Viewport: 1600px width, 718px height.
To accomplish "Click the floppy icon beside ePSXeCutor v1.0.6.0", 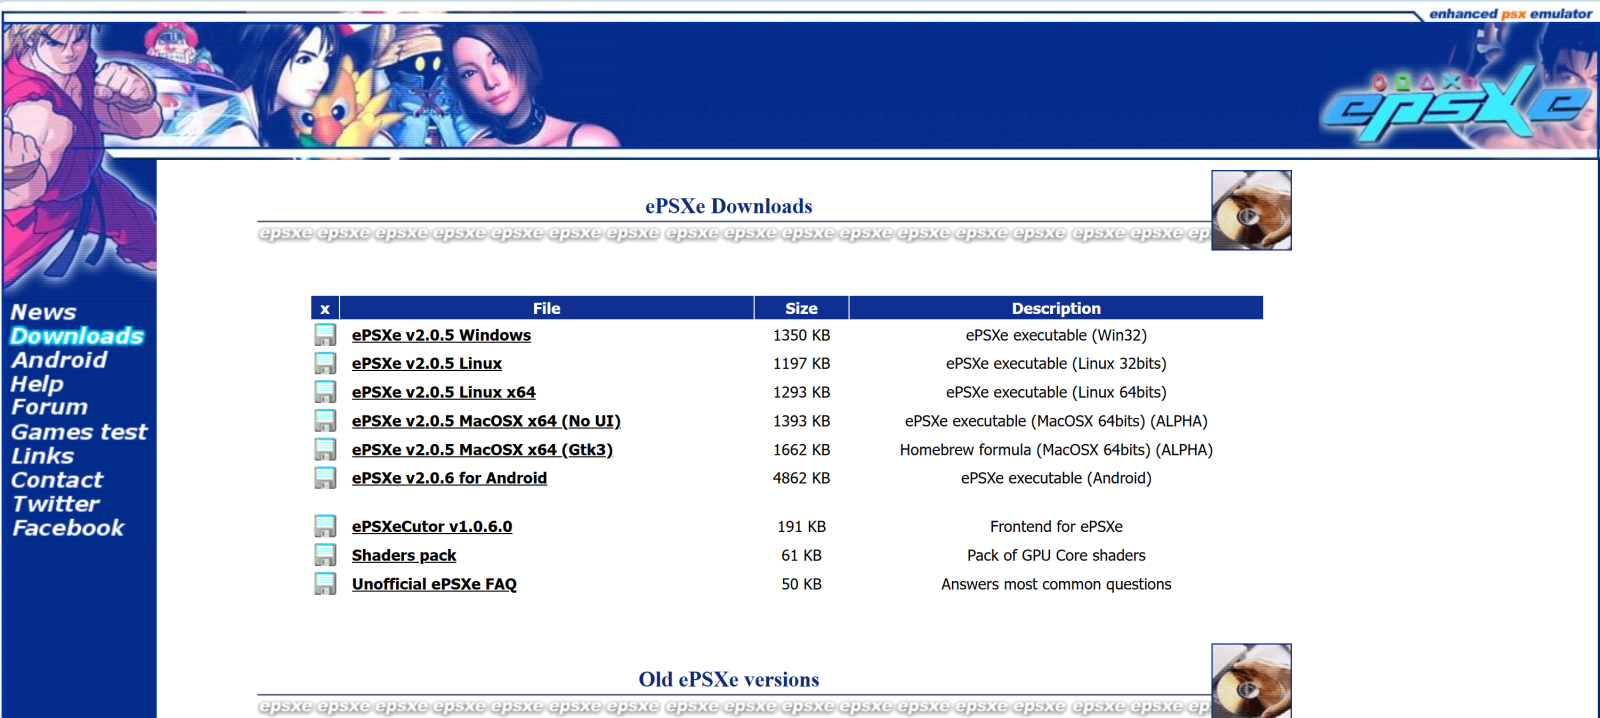I will pos(325,526).
